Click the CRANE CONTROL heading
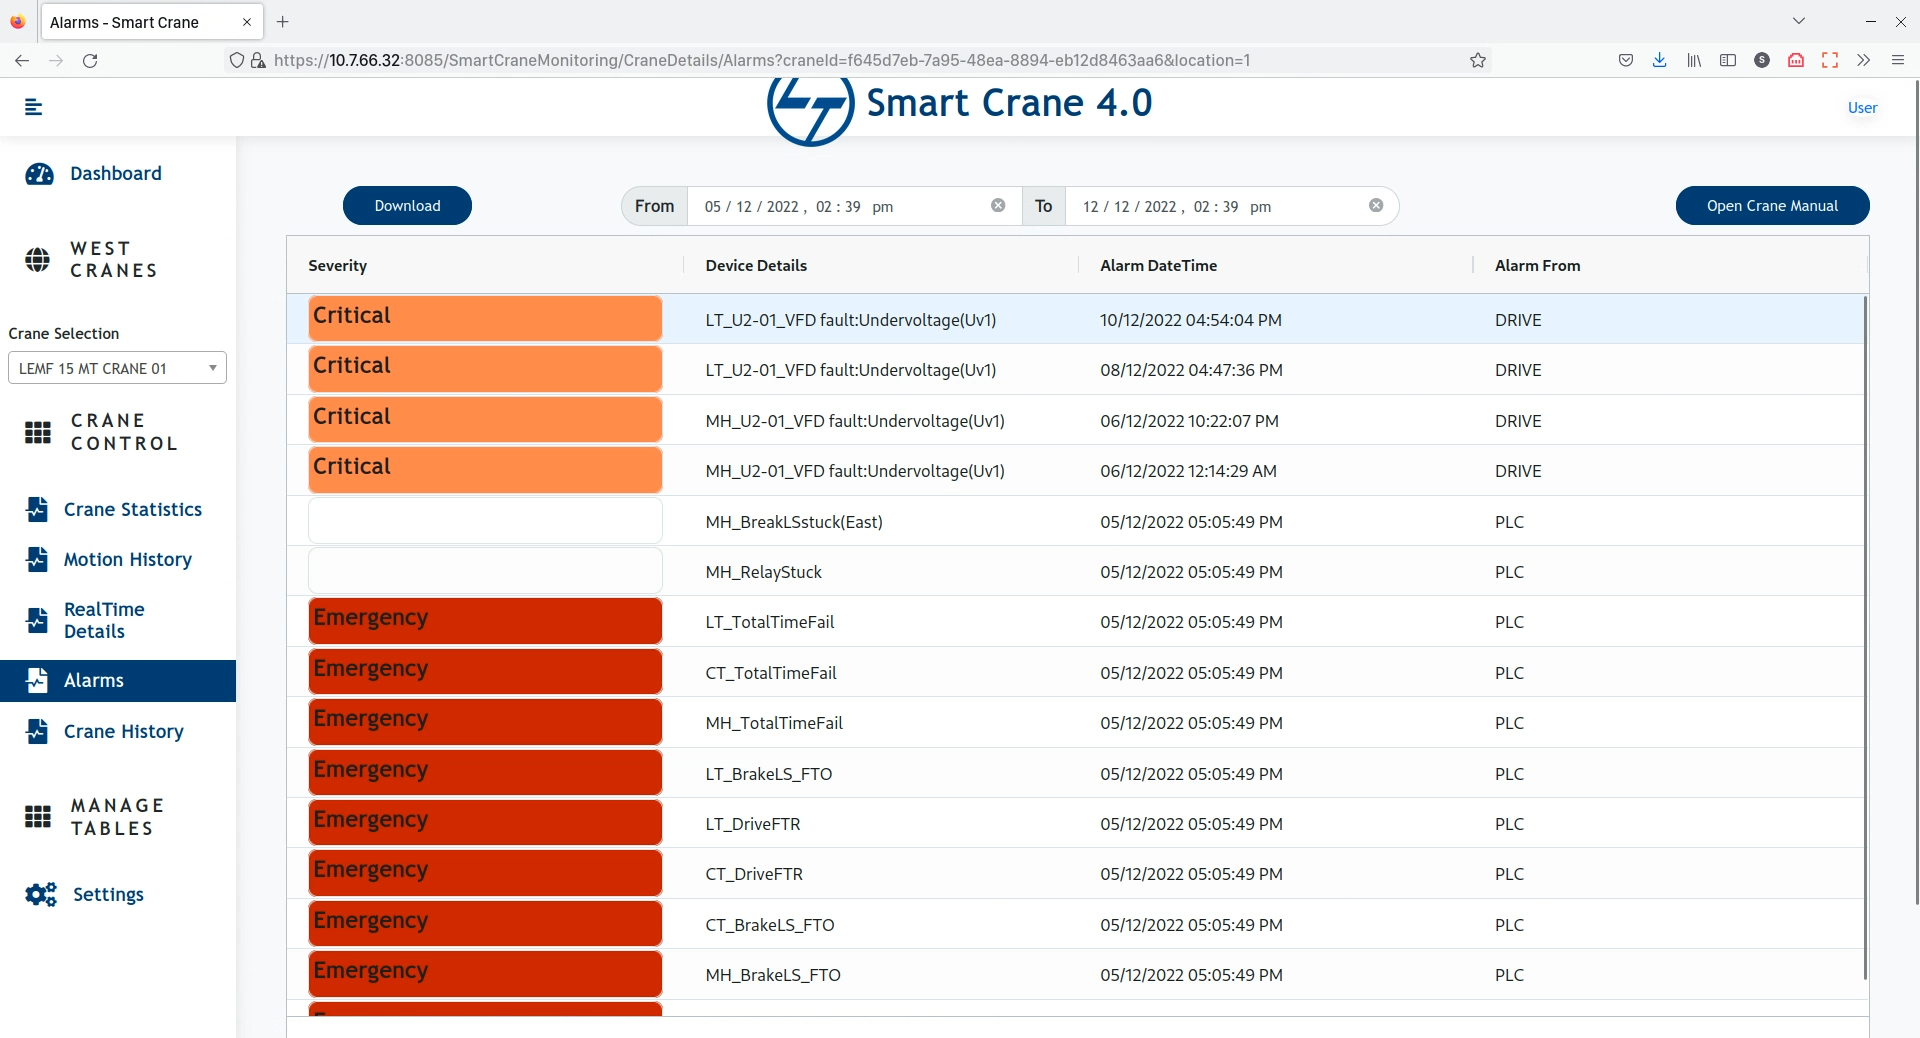This screenshot has height=1038, width=1920. [124, 432]
